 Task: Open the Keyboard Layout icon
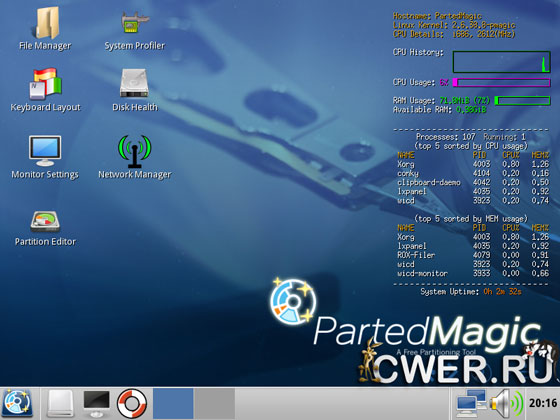(x=45, y=84)
